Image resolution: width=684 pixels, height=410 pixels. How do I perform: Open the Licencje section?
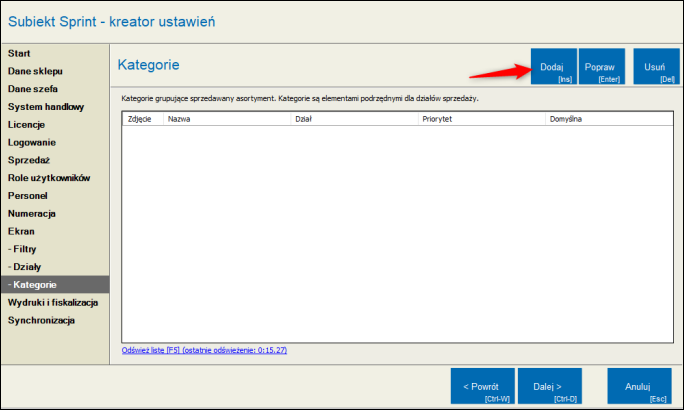coord(55,125)
